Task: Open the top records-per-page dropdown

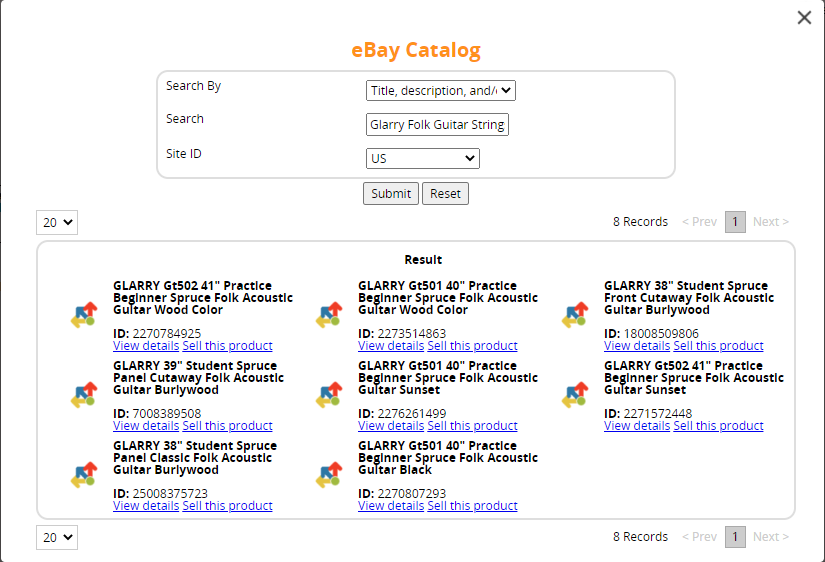Action: click(57, 223)
